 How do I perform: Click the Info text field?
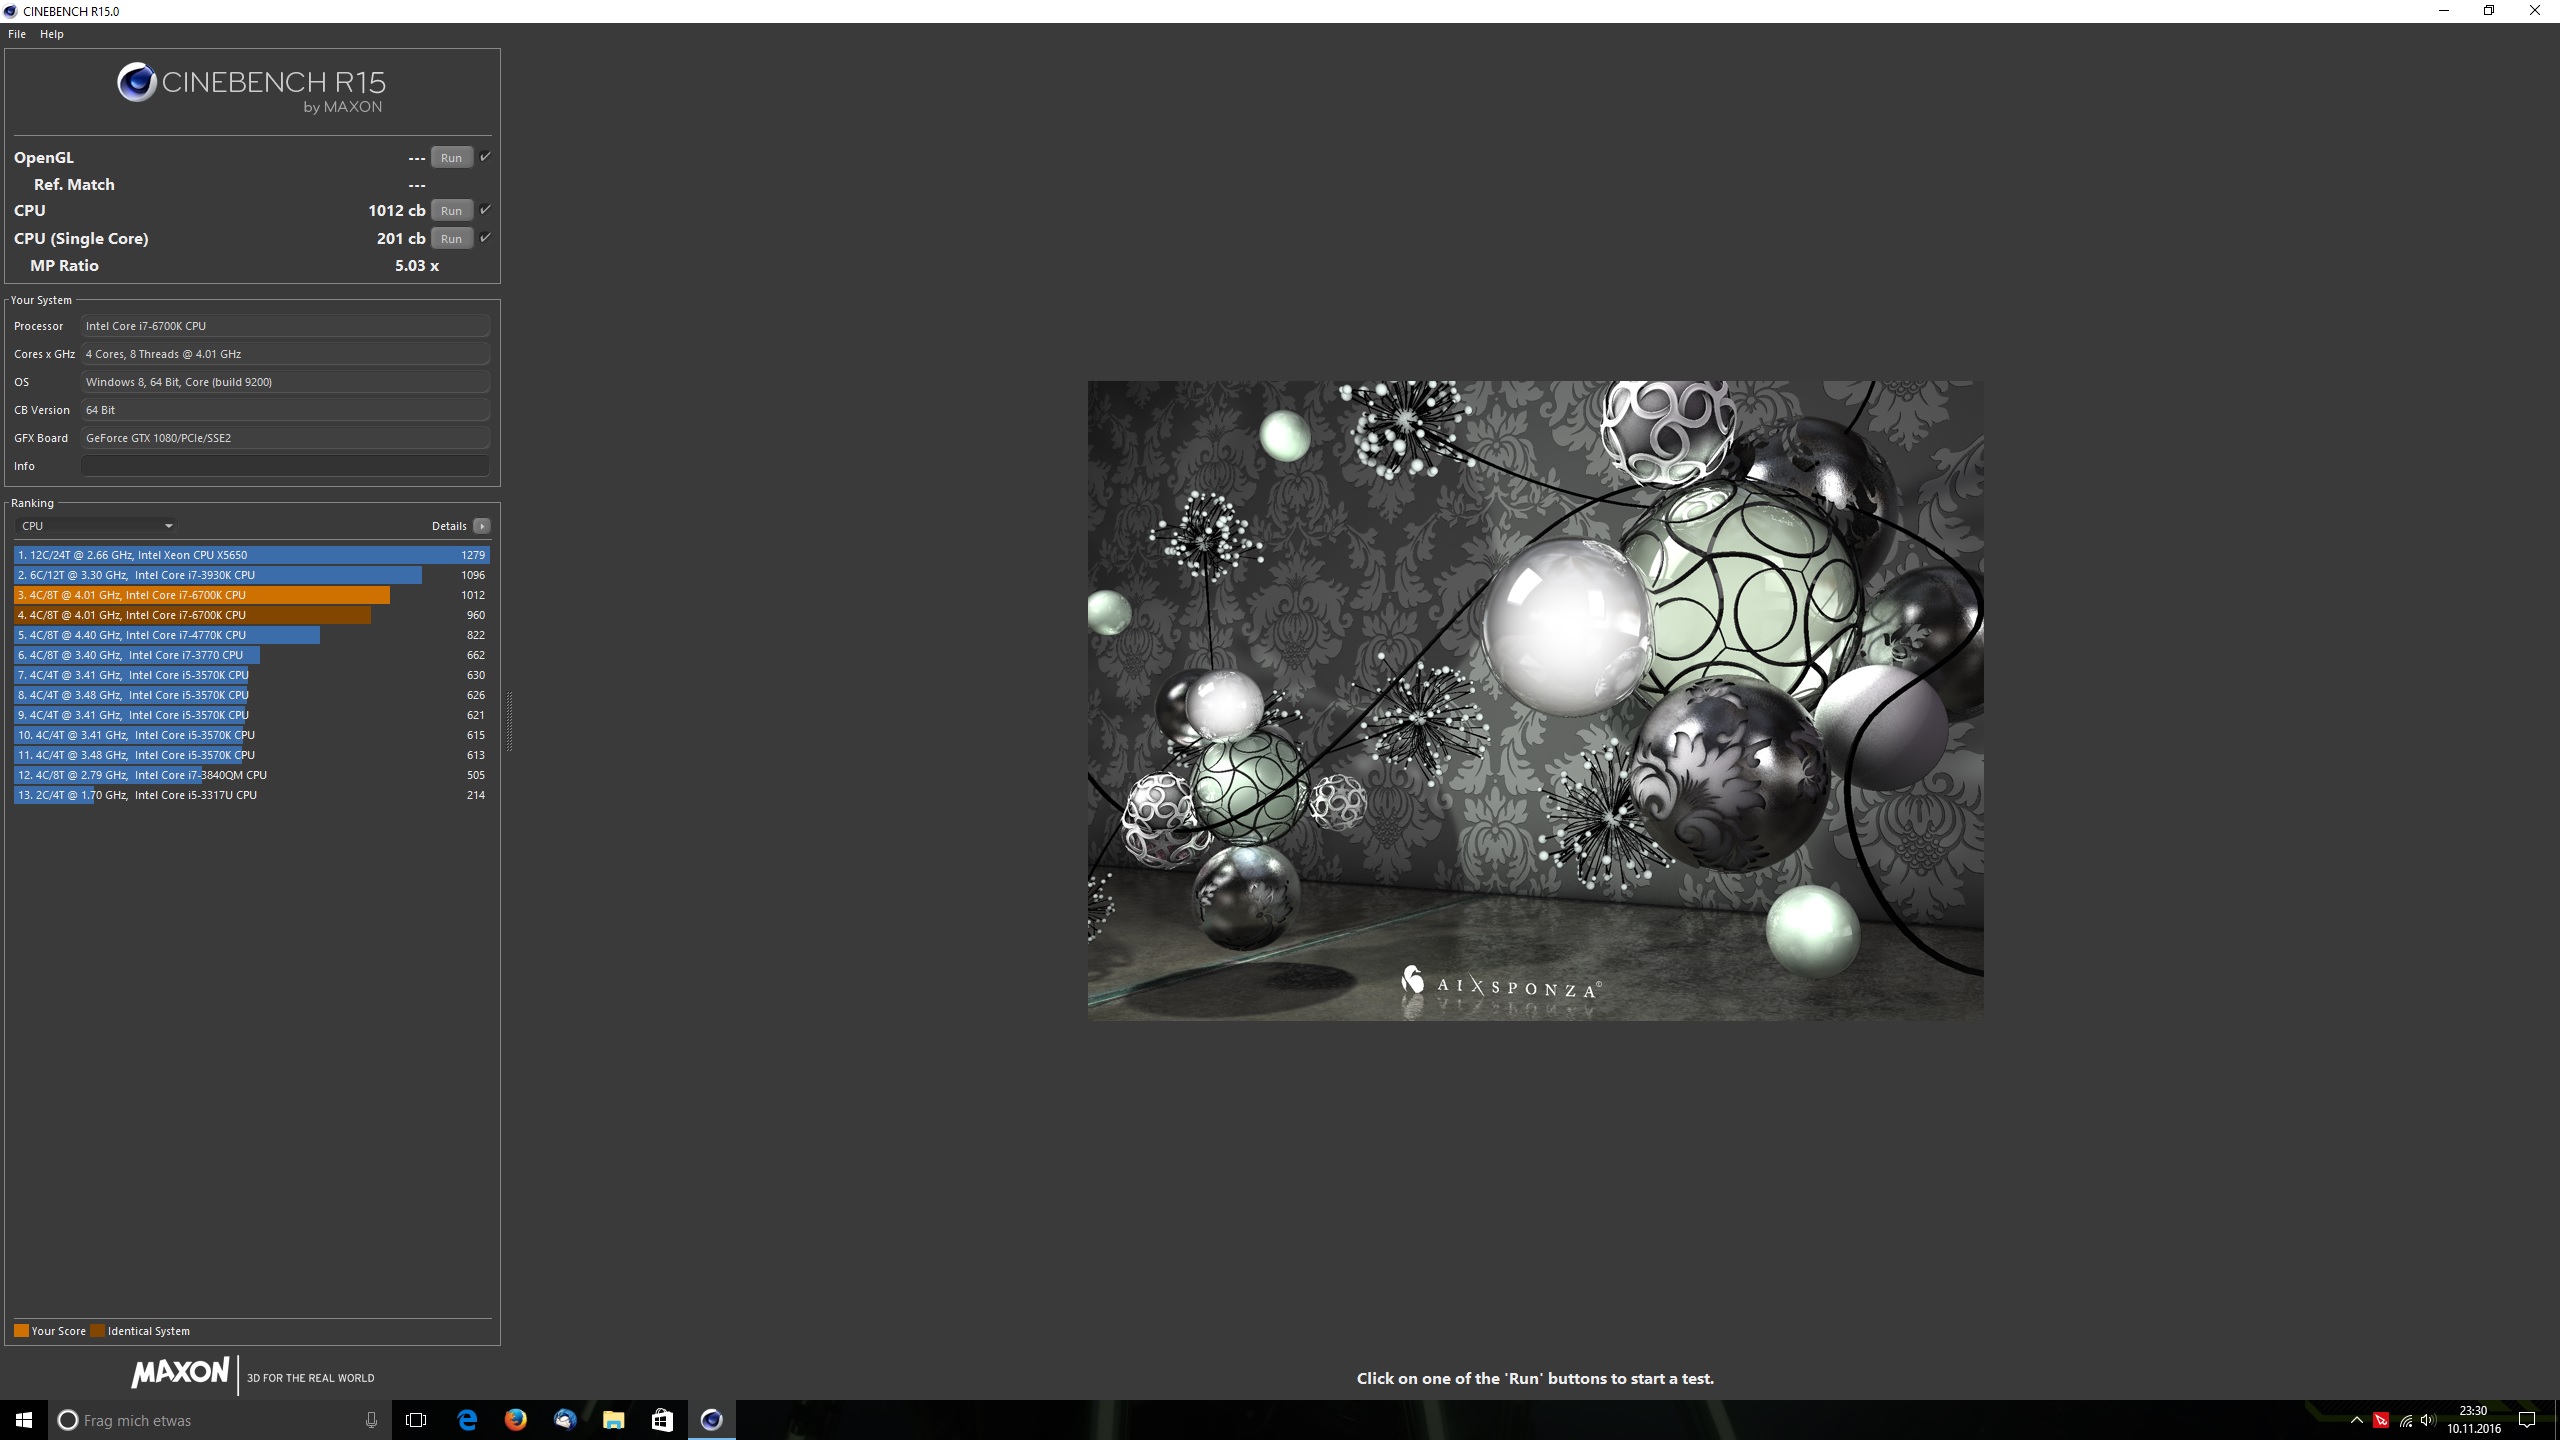(285, 466)
